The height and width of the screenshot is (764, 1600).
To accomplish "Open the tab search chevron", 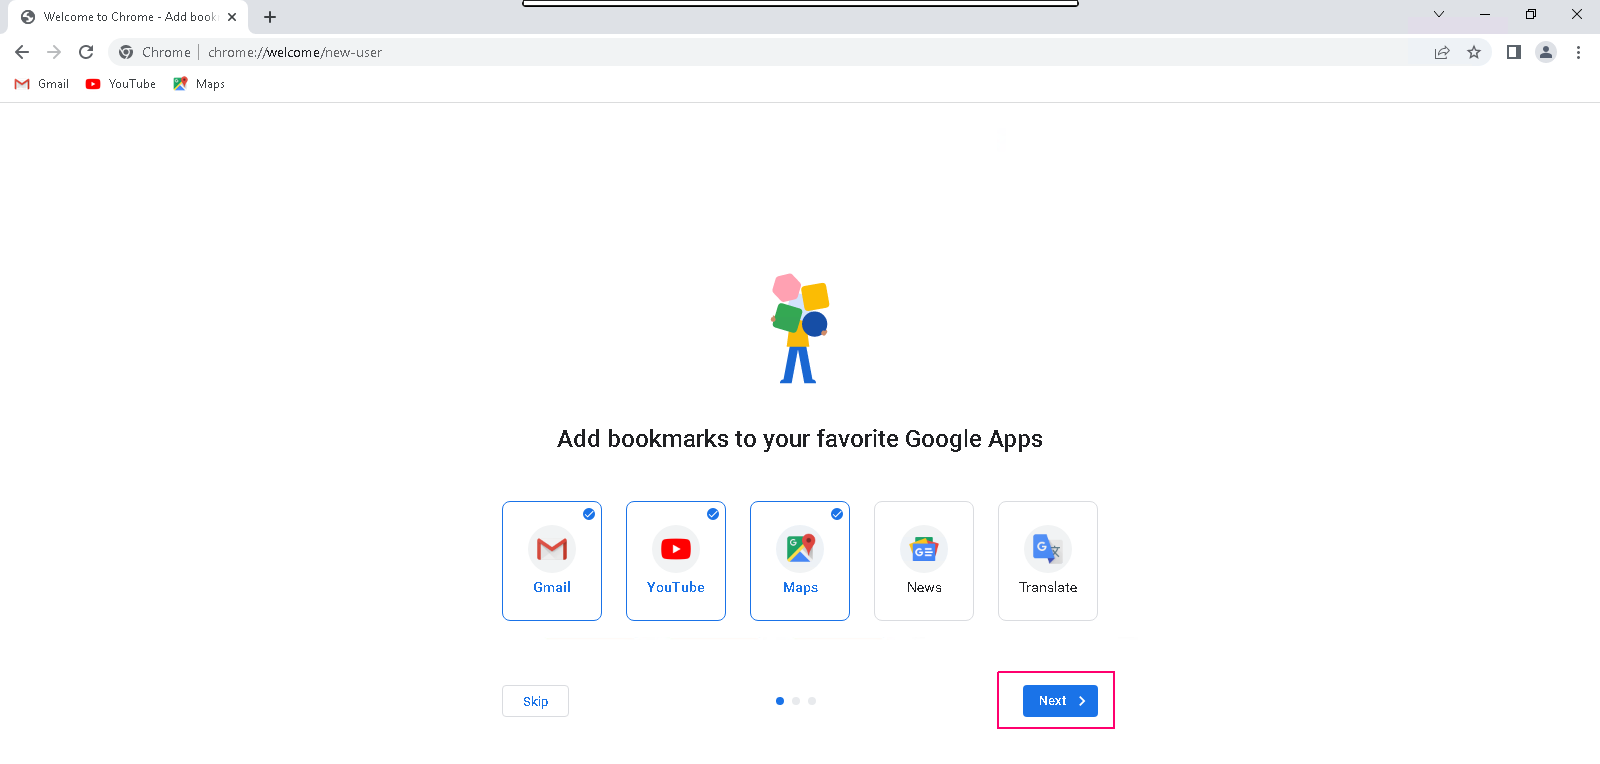I will pyautogui.click(x=1439, y=14).
